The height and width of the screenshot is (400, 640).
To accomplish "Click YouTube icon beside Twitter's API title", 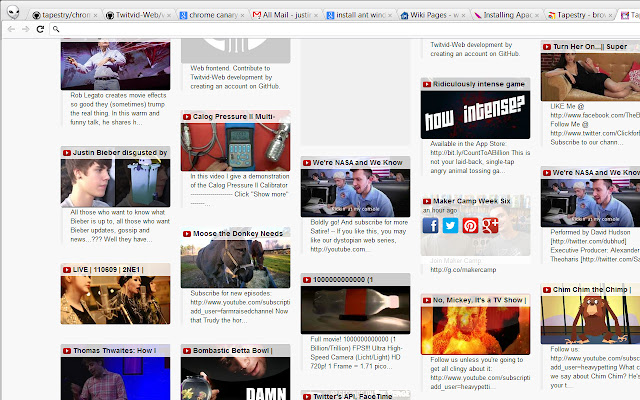I will click(x=307, y=396).
